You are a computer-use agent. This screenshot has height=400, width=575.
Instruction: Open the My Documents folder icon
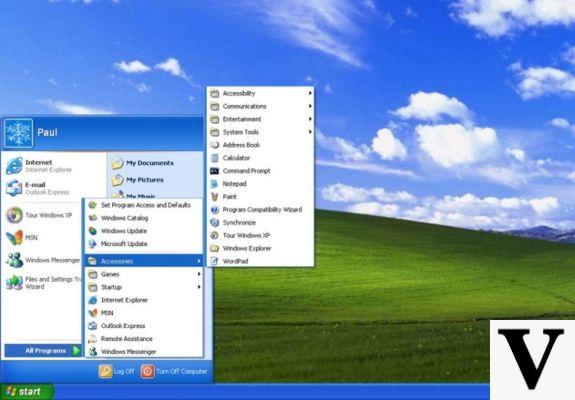(x=117, y=163)
